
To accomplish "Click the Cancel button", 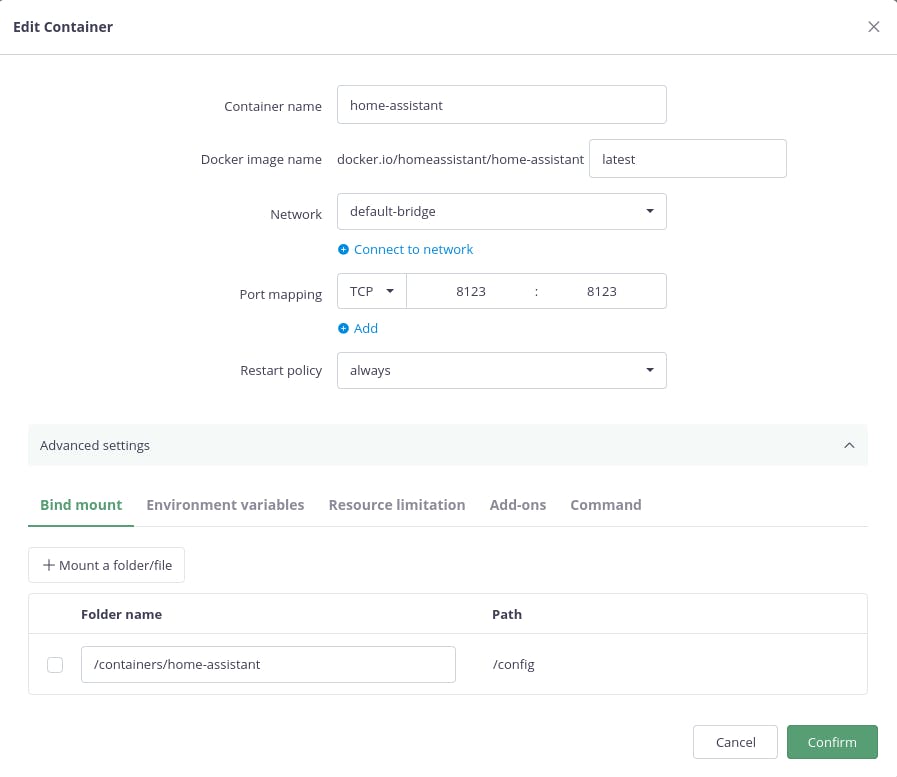I will point(735,742).
